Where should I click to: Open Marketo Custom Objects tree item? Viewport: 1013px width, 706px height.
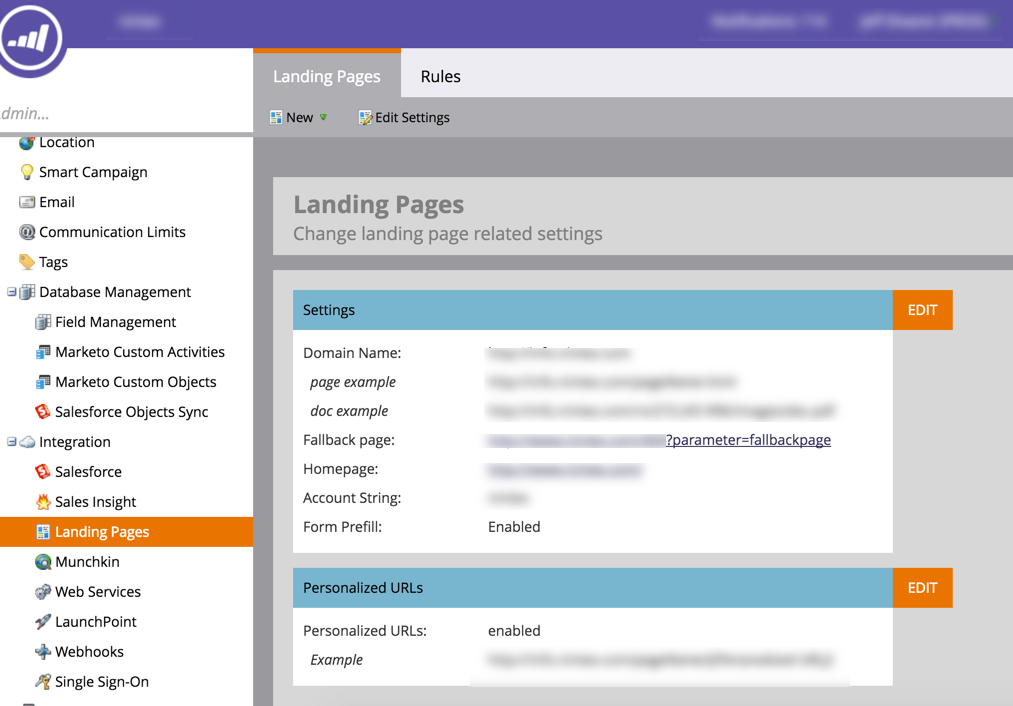(x=136, y=382)
